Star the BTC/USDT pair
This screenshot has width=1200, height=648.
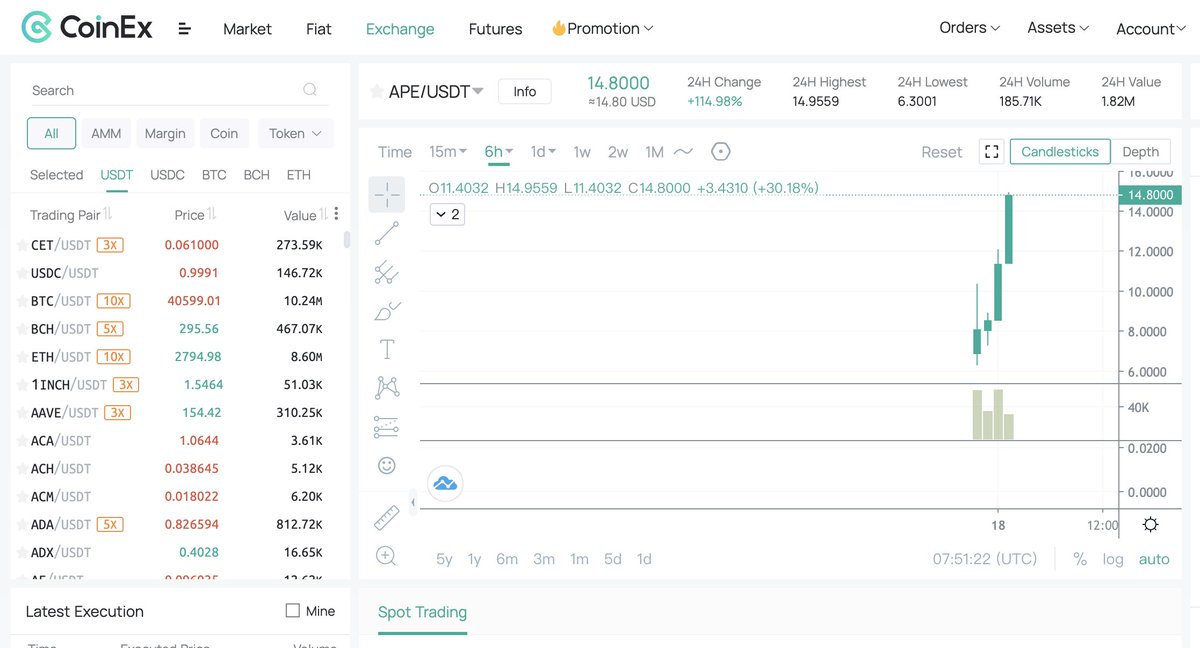coord(22,301)
